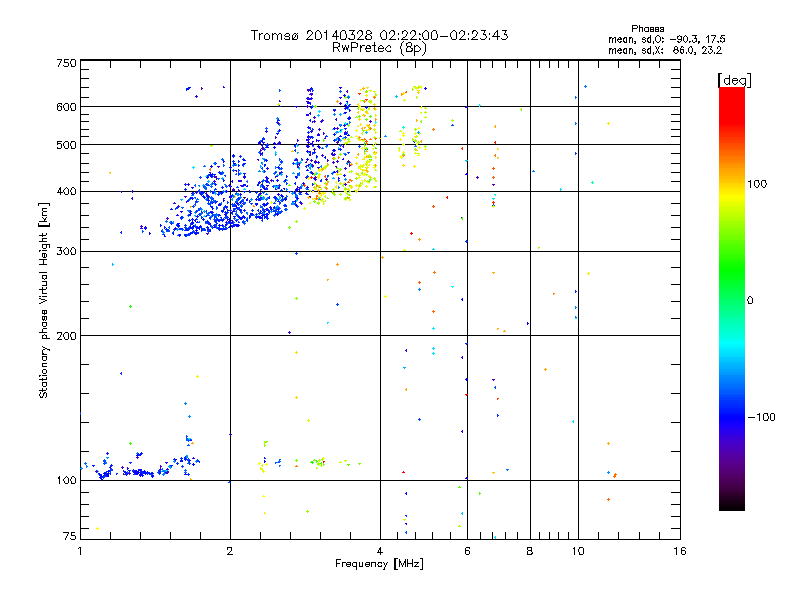Viewport: 800px width, 600px height.
Task: Click 'mean, sd,O: -90.3, 17.5' line
Action: [666, 39]
